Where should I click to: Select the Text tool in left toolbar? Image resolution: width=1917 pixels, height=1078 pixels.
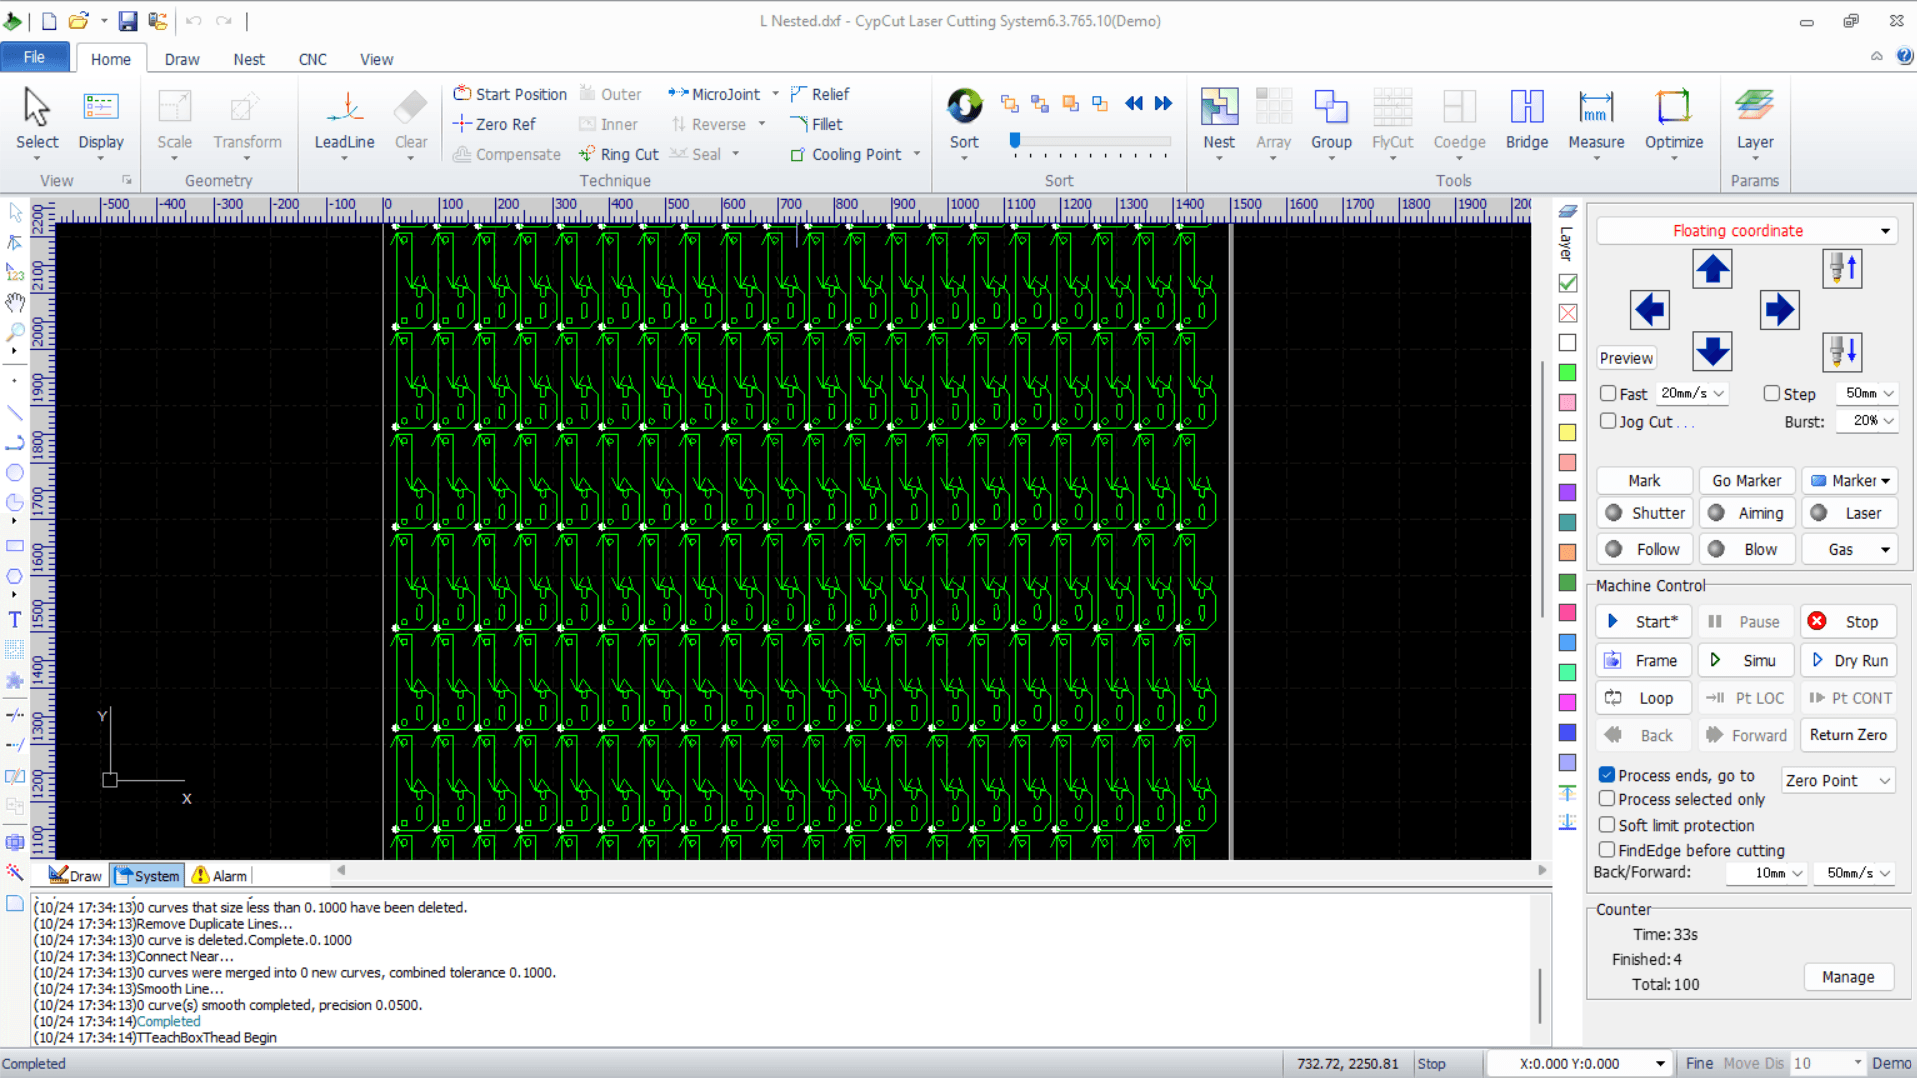pyautogui.click(x=15, y=620)
